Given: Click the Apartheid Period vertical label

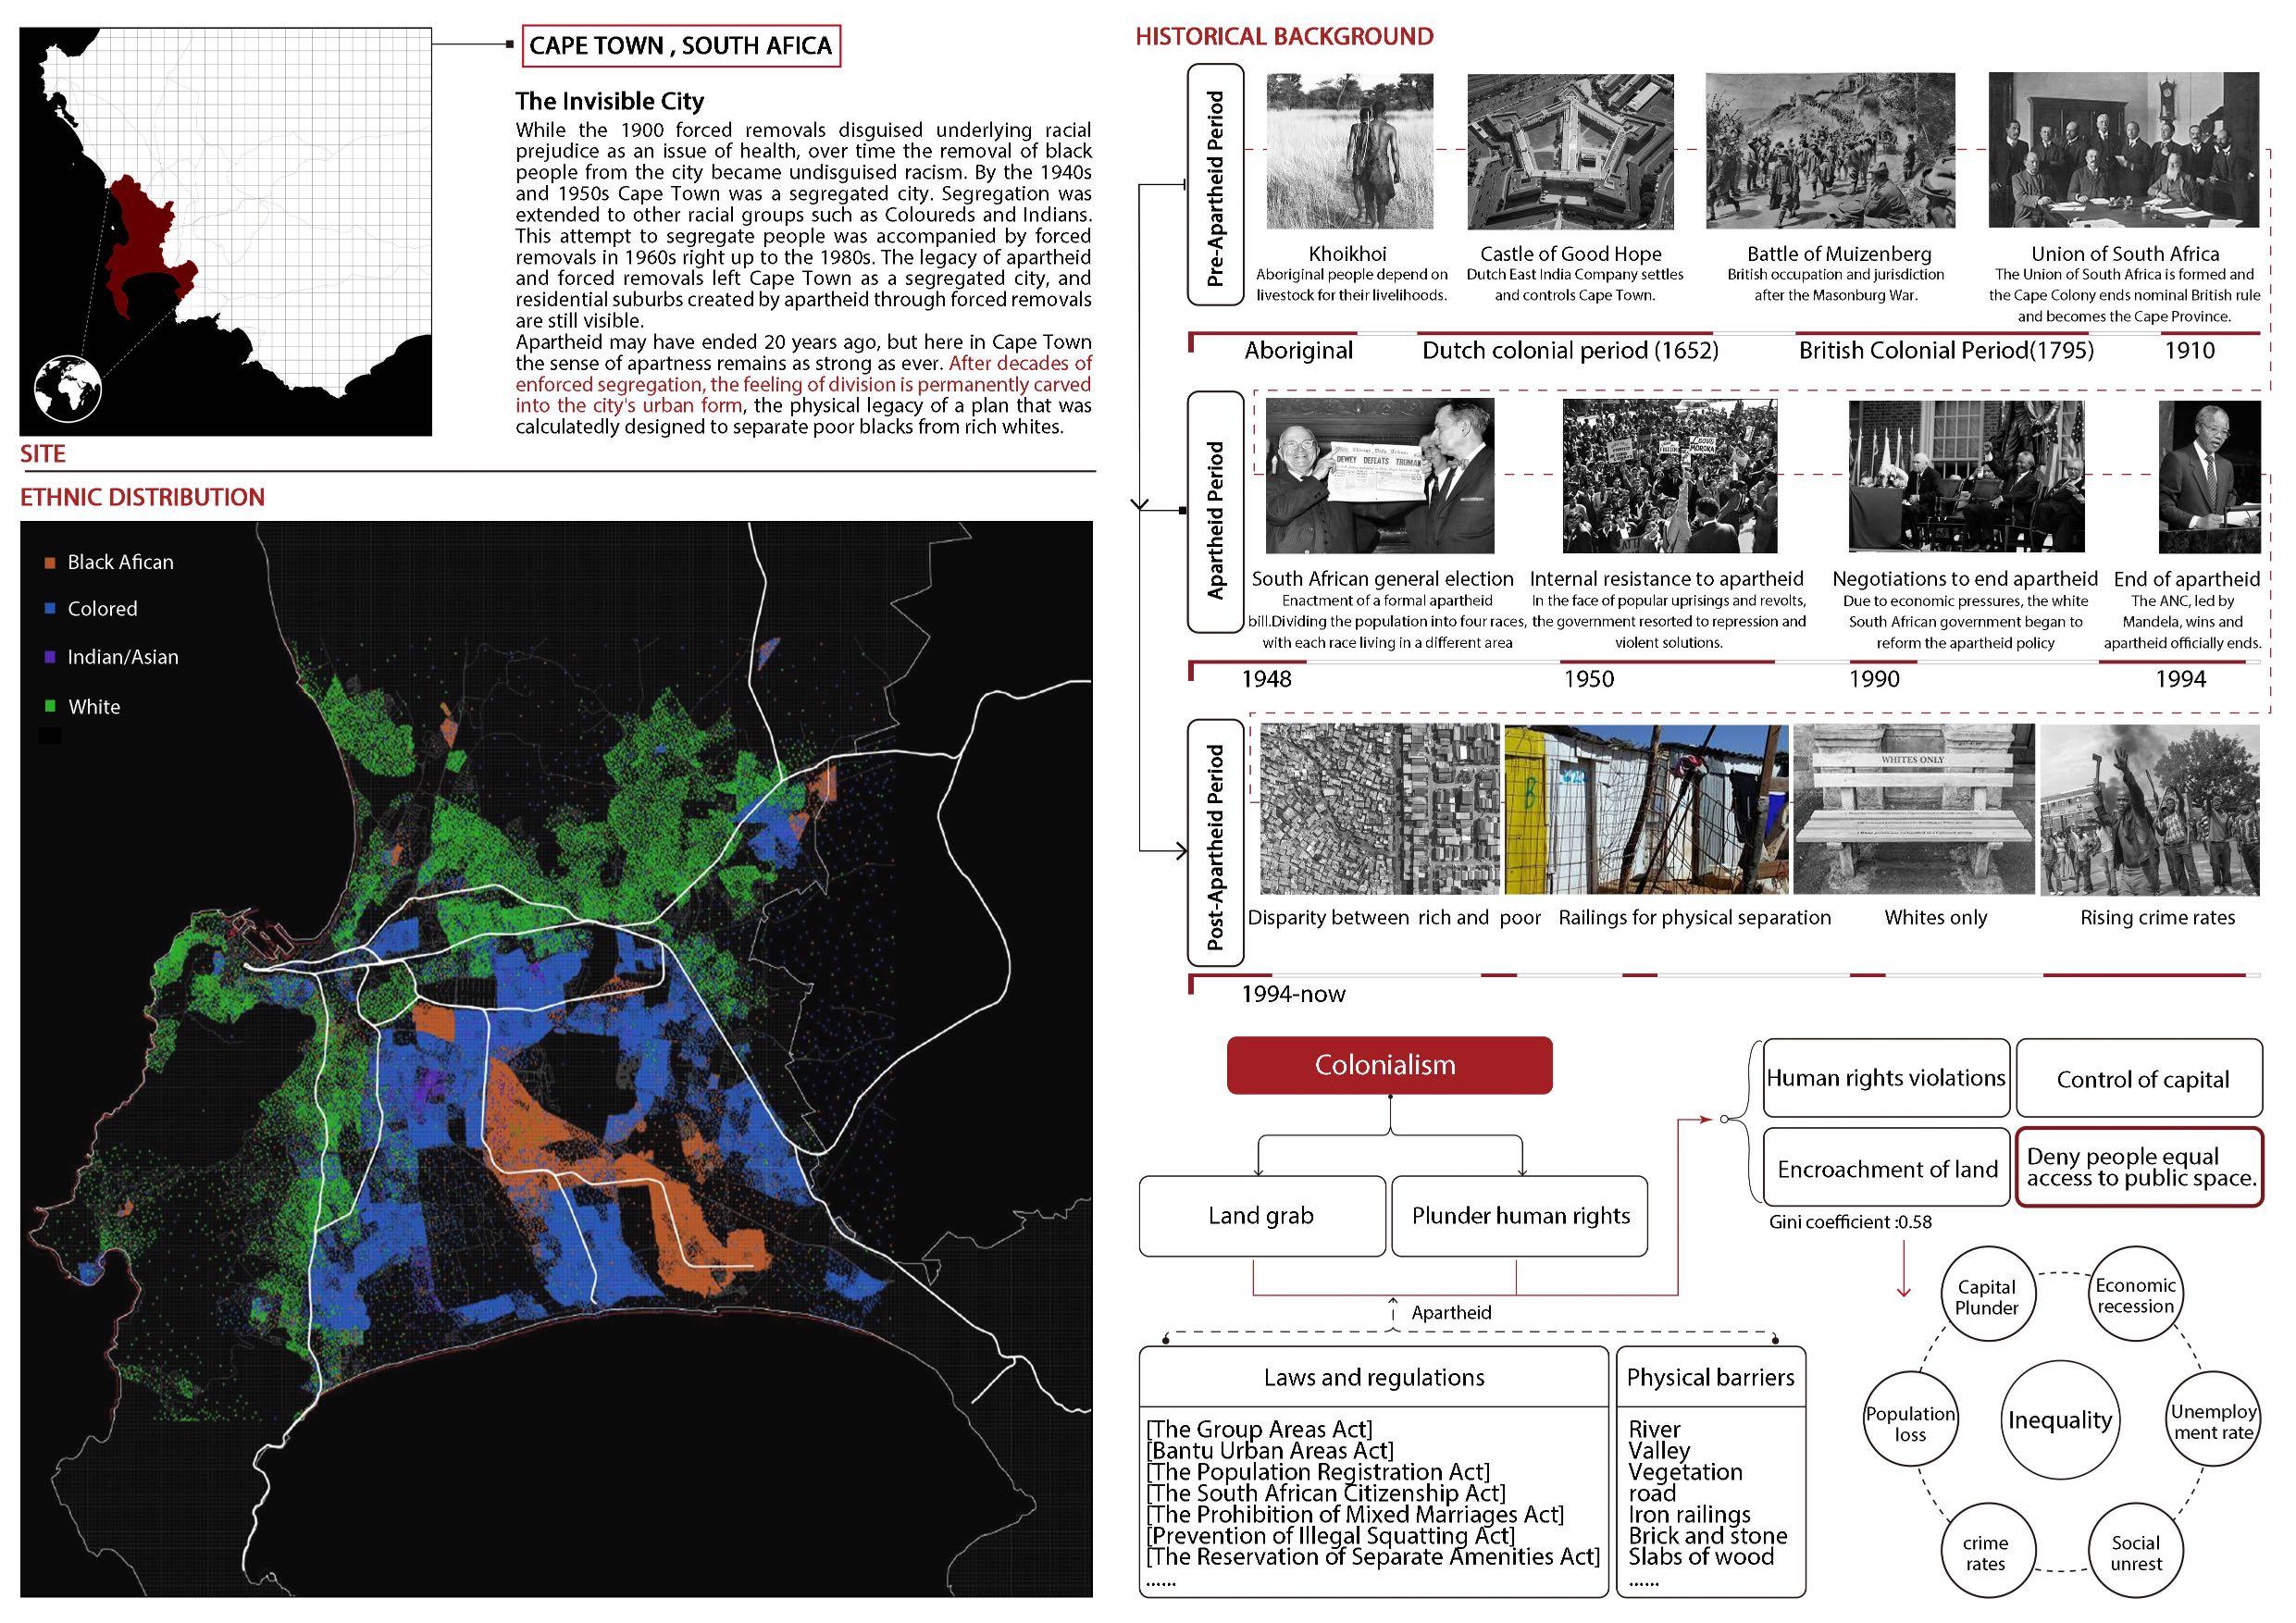Looking at the screenshot, I should click(x=1215, y=514).
